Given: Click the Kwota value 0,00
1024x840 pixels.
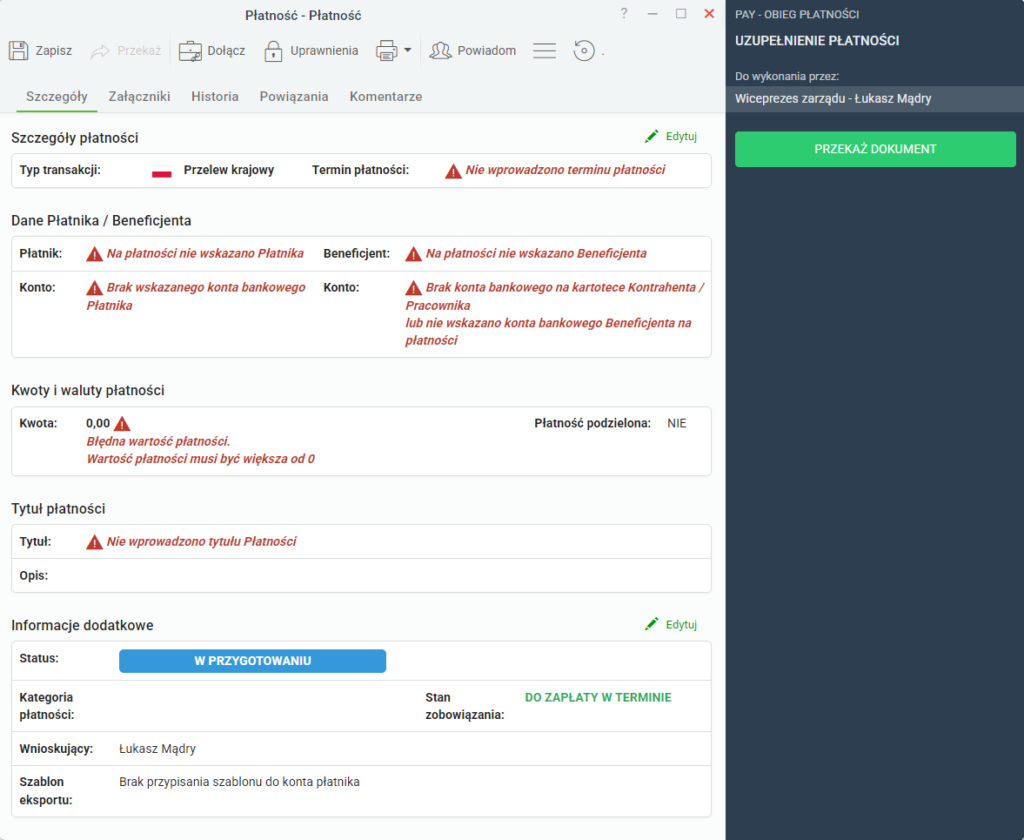Looking at the screenshot, I should click(x=98, y=423).
